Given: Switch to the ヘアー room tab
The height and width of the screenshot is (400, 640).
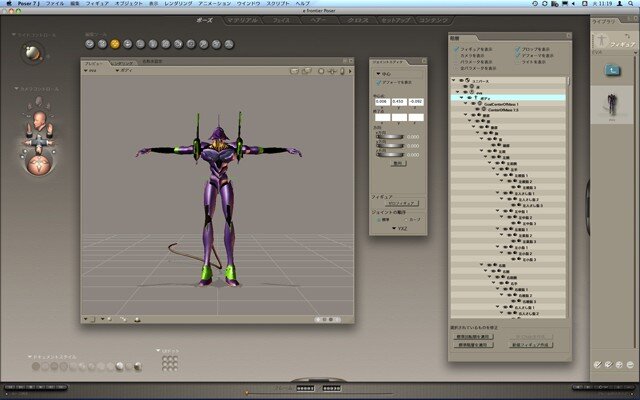Looking at the screenshot, I should pos(319,20).
